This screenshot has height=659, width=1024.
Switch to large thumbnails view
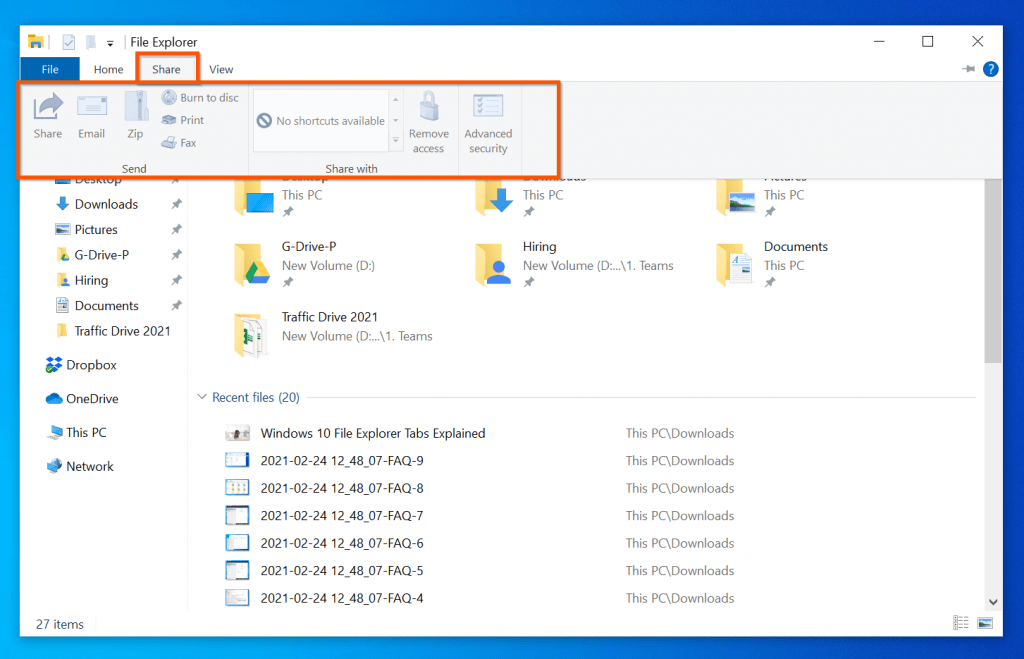(986, 622)
